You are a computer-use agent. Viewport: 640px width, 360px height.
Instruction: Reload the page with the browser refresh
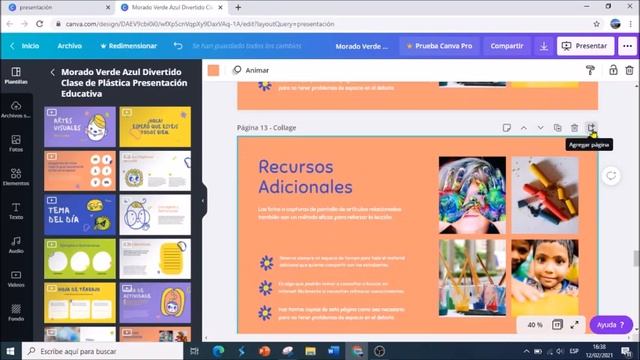(40, 24)
